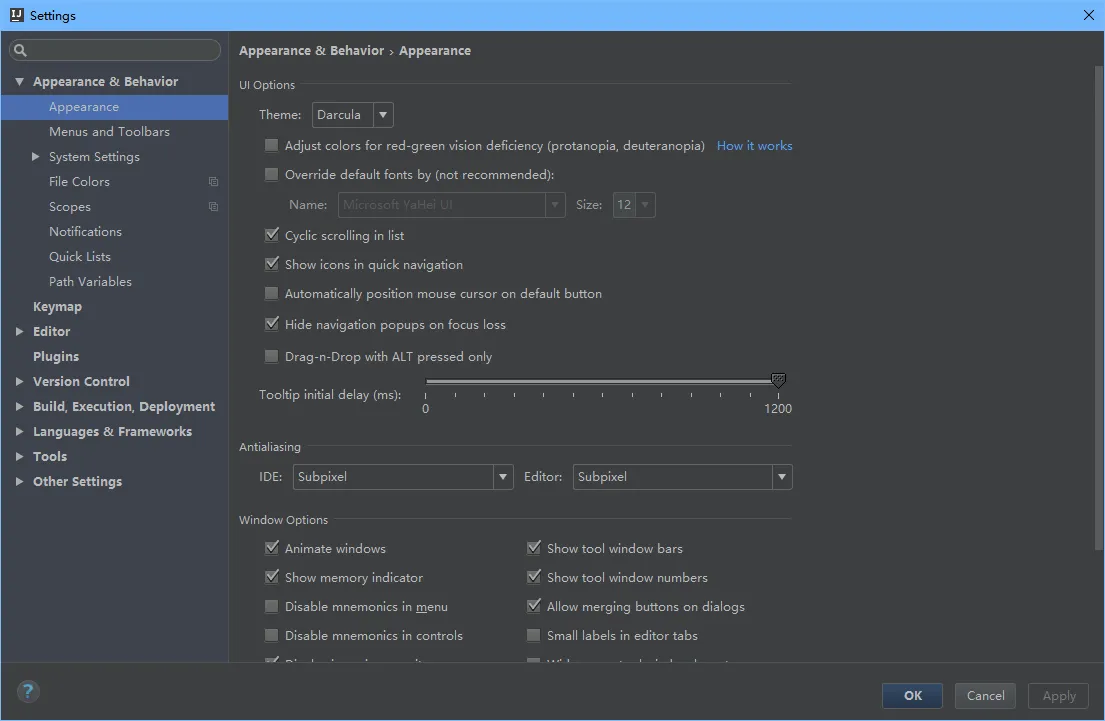Toggle Show memory indicator checkbox
The image size is (1105, 721).
[271, 577]
